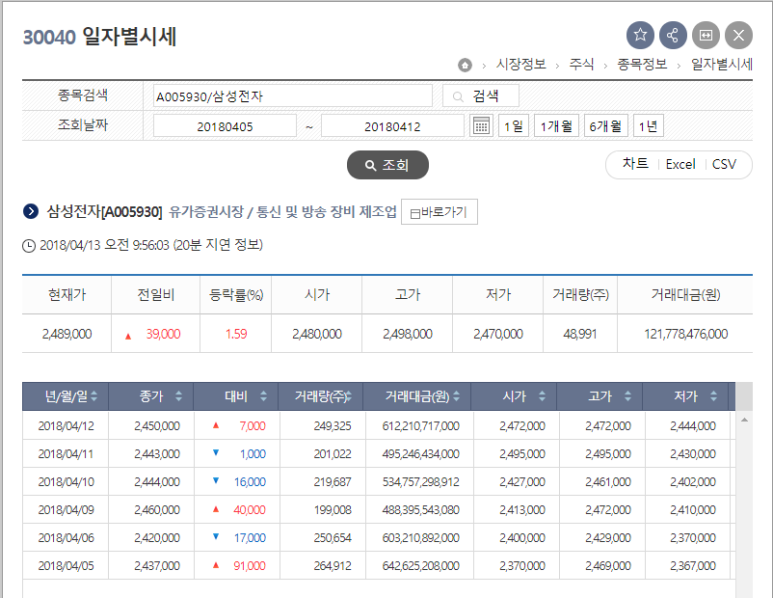Click the current price 2,489,000
This screenshot has width=773, height=598.
click(x=67, y=334)
